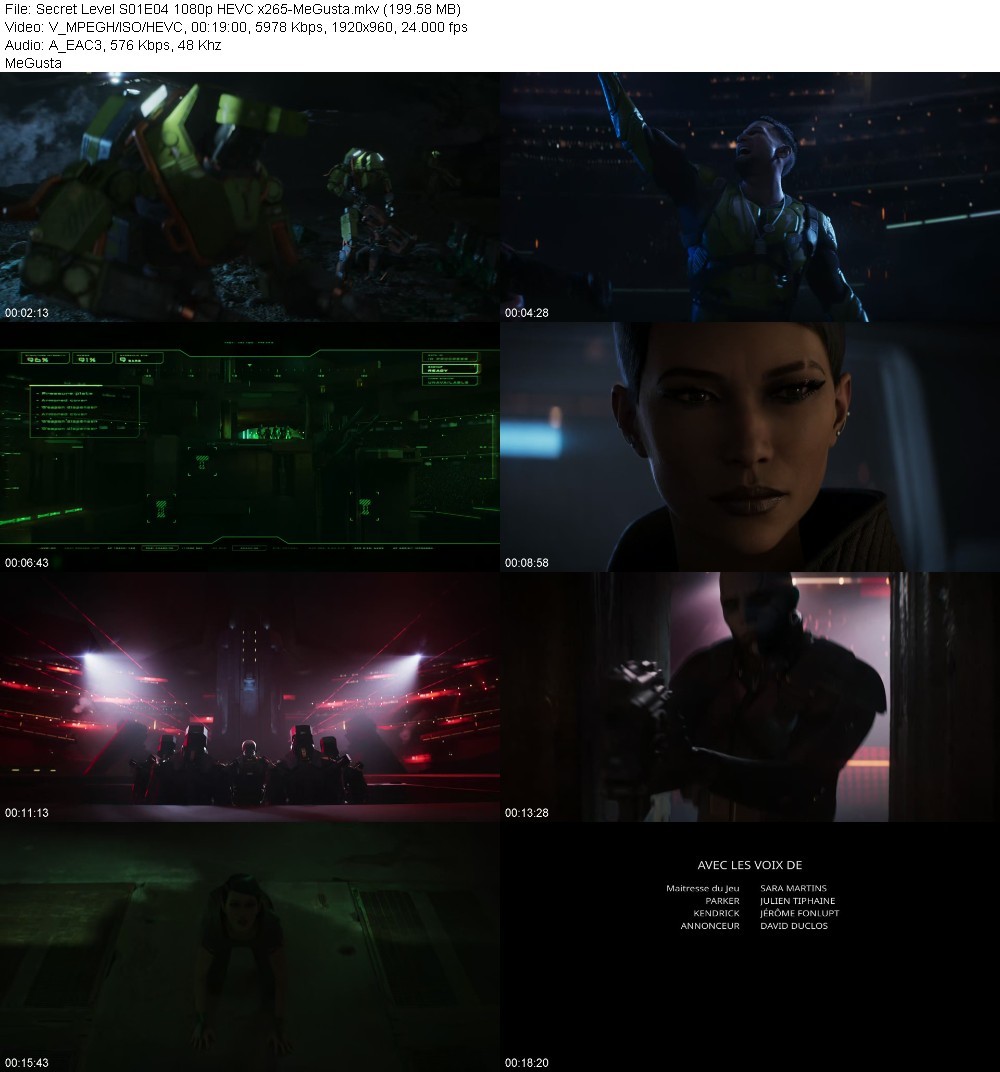The image size is (1000, 1072).
Task: Open the thumbnail timestamped 00:13:28
Action: tap(751, 697)
